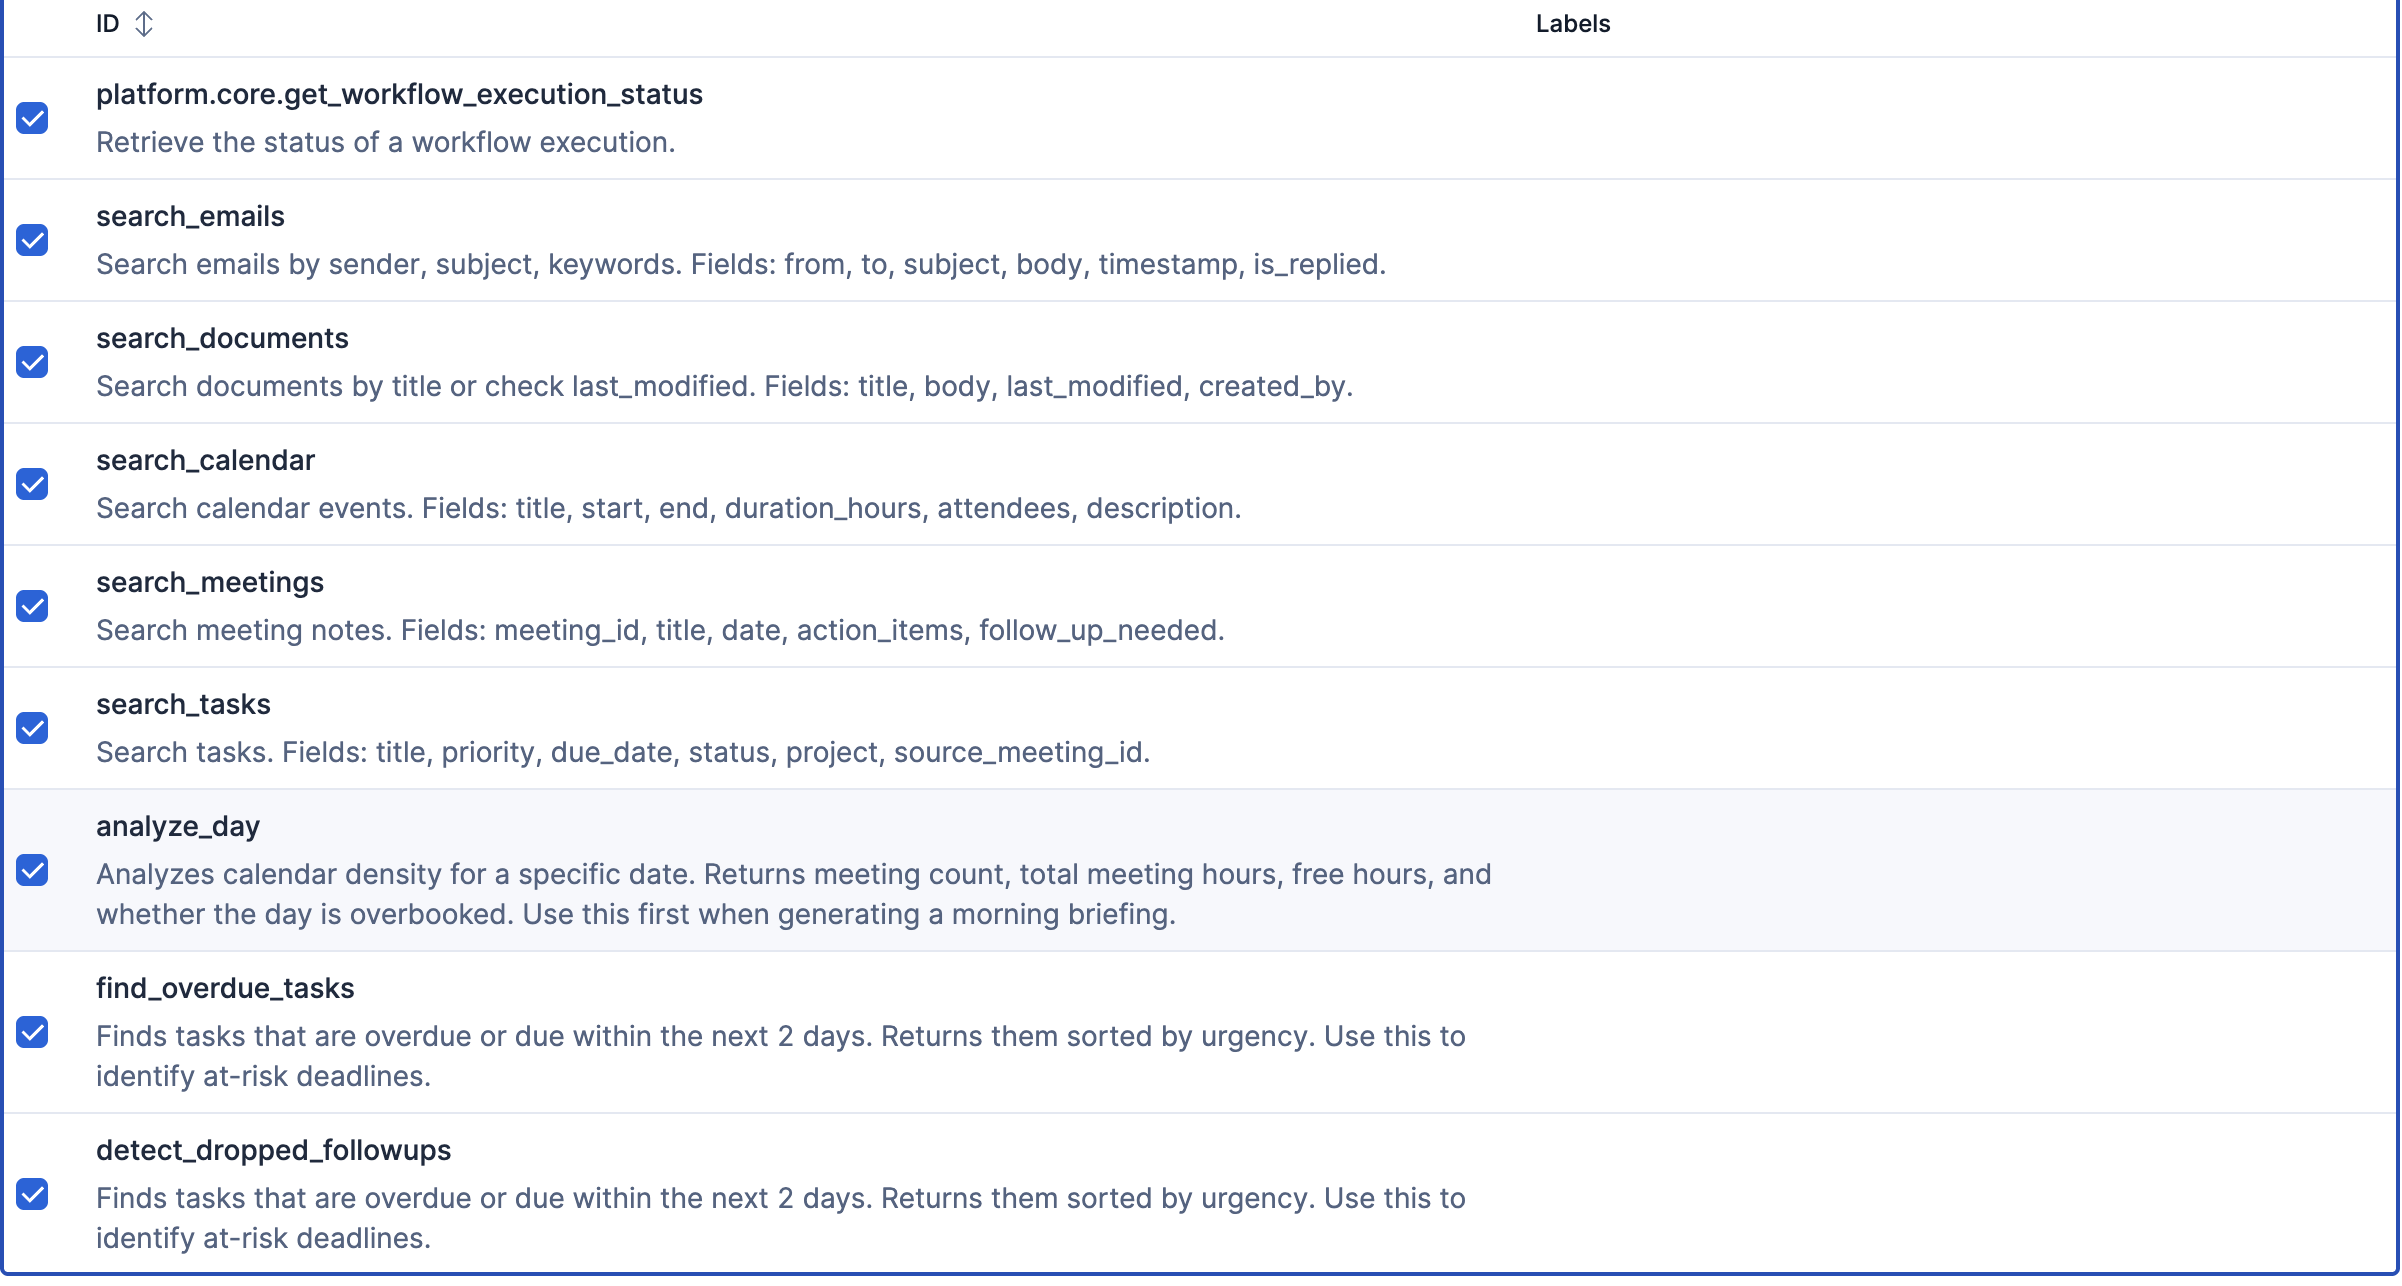Uncheck the search_emails checkbox
Image resolution: width=2402 pixels, height=1286 pixels.
(33, 240)
